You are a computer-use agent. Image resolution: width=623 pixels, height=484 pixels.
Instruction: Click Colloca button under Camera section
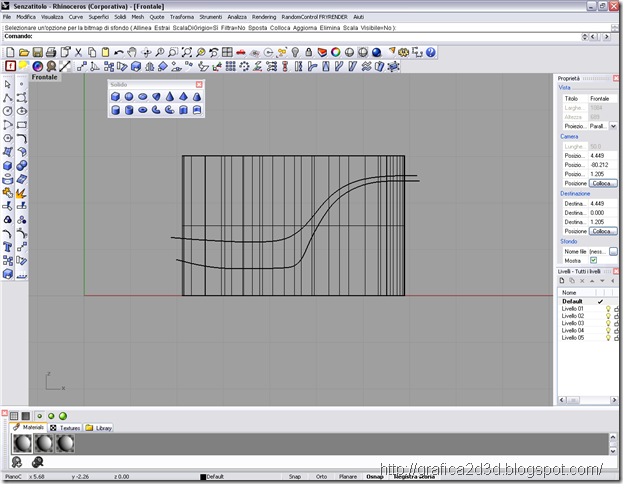point(603,184)
